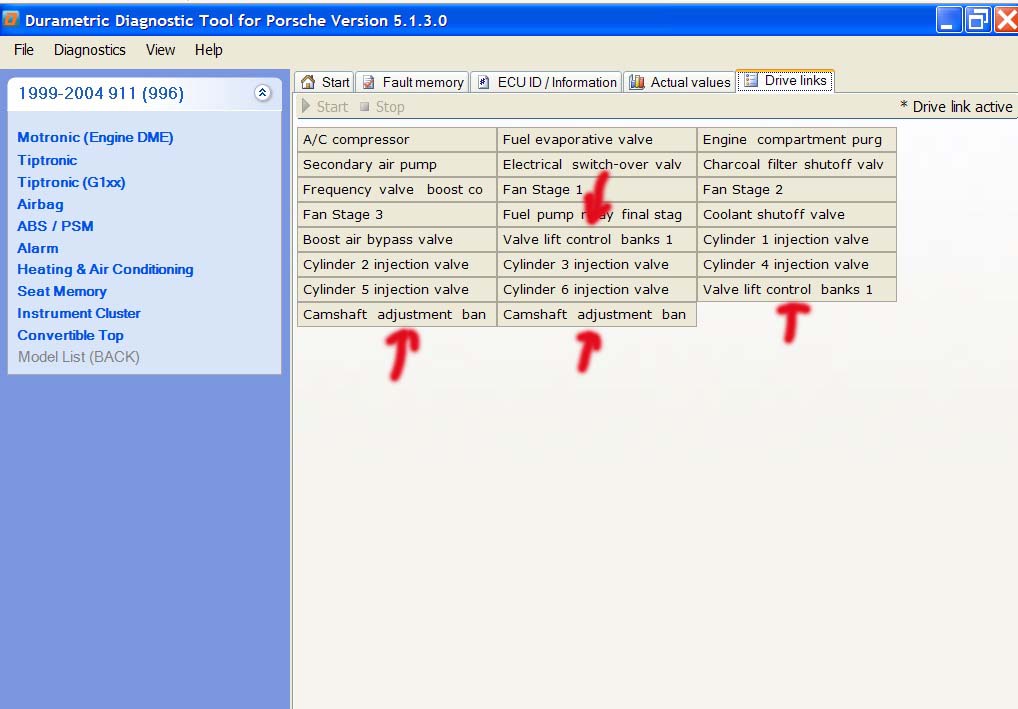Open the Convertible Top module
1018x709 pixels.
pyautogui.click(x=70, y=336)
